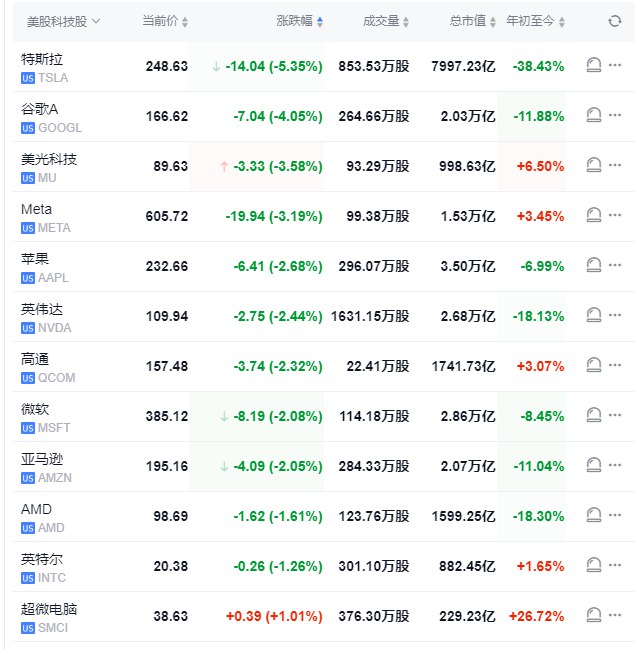Open more options for 谷歌A row

pos(615,115)
